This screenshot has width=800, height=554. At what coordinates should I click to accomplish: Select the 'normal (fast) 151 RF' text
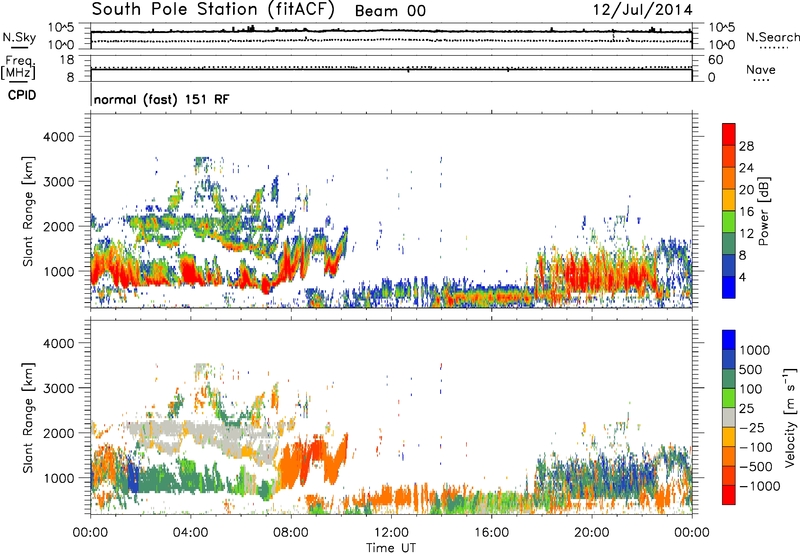[x=162, y=99]
